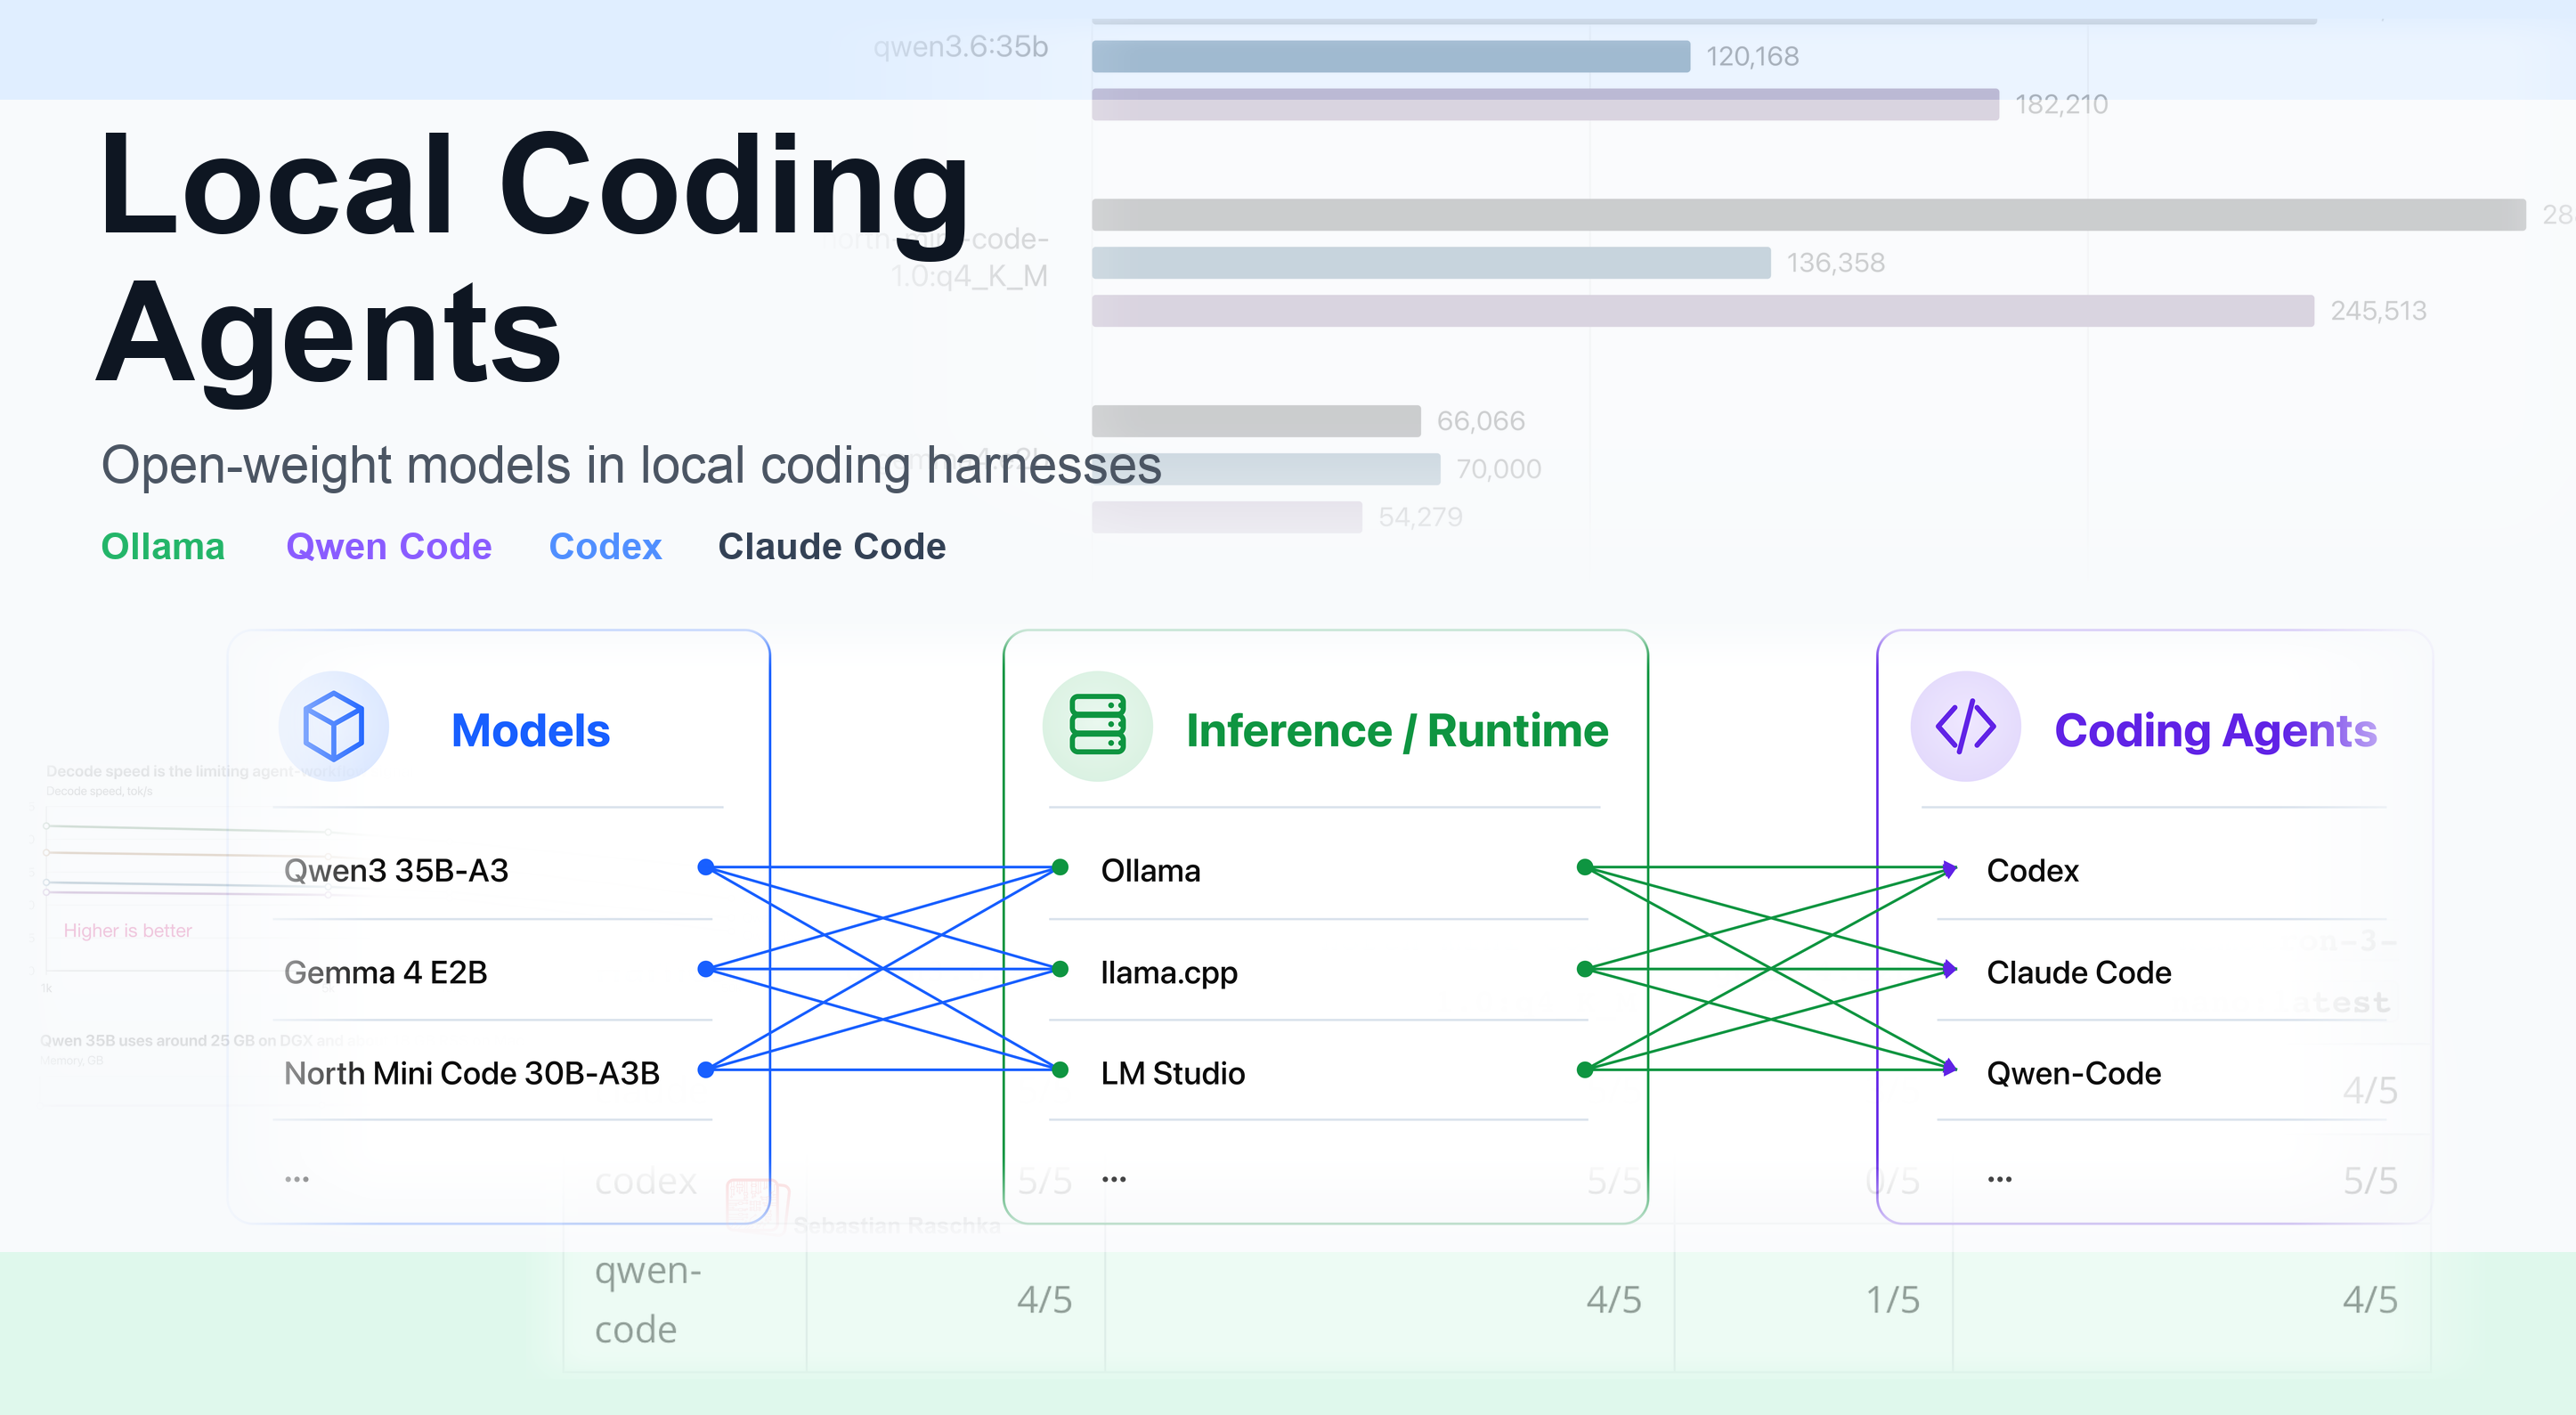Viewport: 2576px width, 1415px height.
Task: Select Ollama in the Inference / Runtime list
Action: coord(1150,870)
